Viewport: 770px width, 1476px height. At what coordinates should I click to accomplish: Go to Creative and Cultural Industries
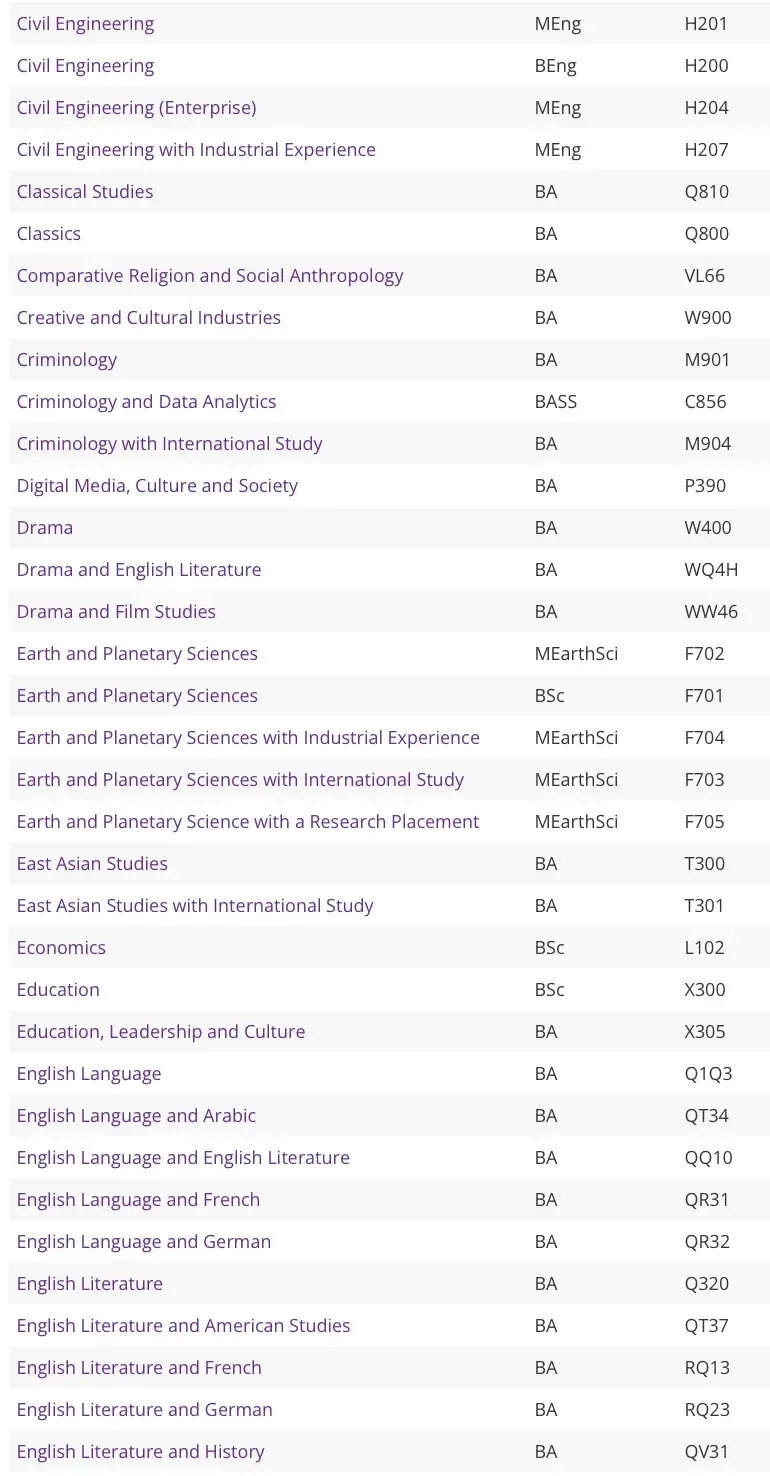point(148,318)
